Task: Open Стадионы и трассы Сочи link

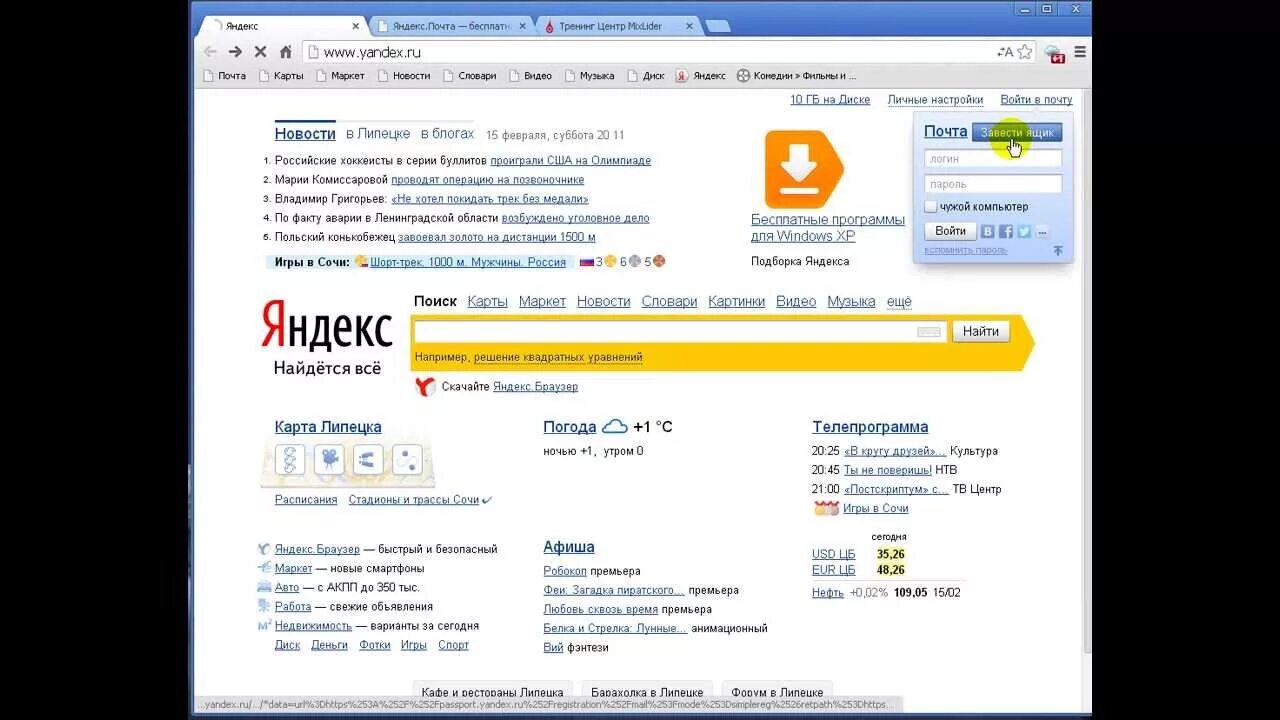Action: coord(414,500)
